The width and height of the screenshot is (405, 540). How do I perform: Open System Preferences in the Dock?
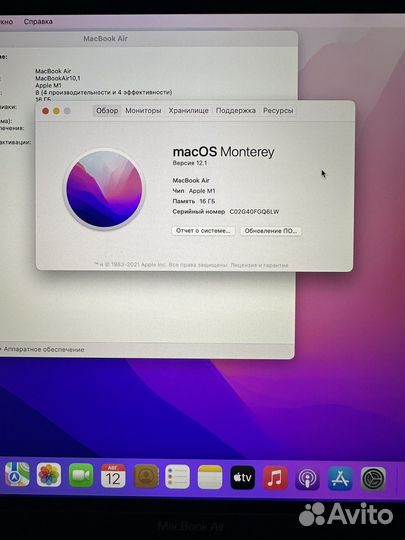tap(373, 479)
